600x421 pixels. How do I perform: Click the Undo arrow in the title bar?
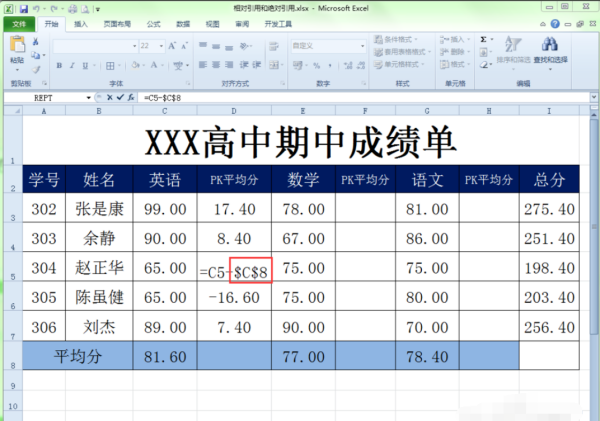point(36,8)
